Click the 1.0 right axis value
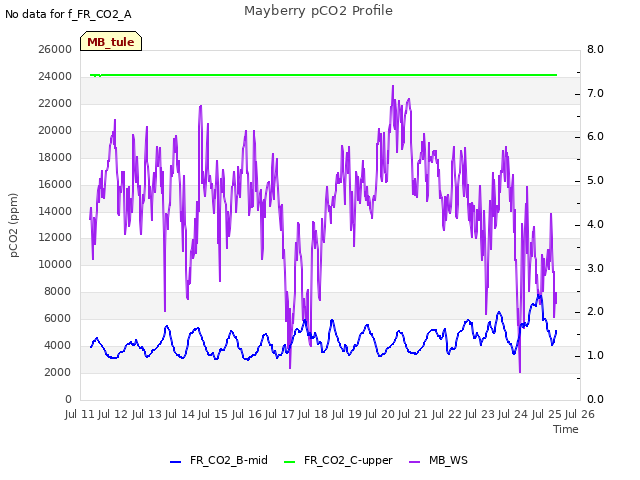 click(595, 356)
